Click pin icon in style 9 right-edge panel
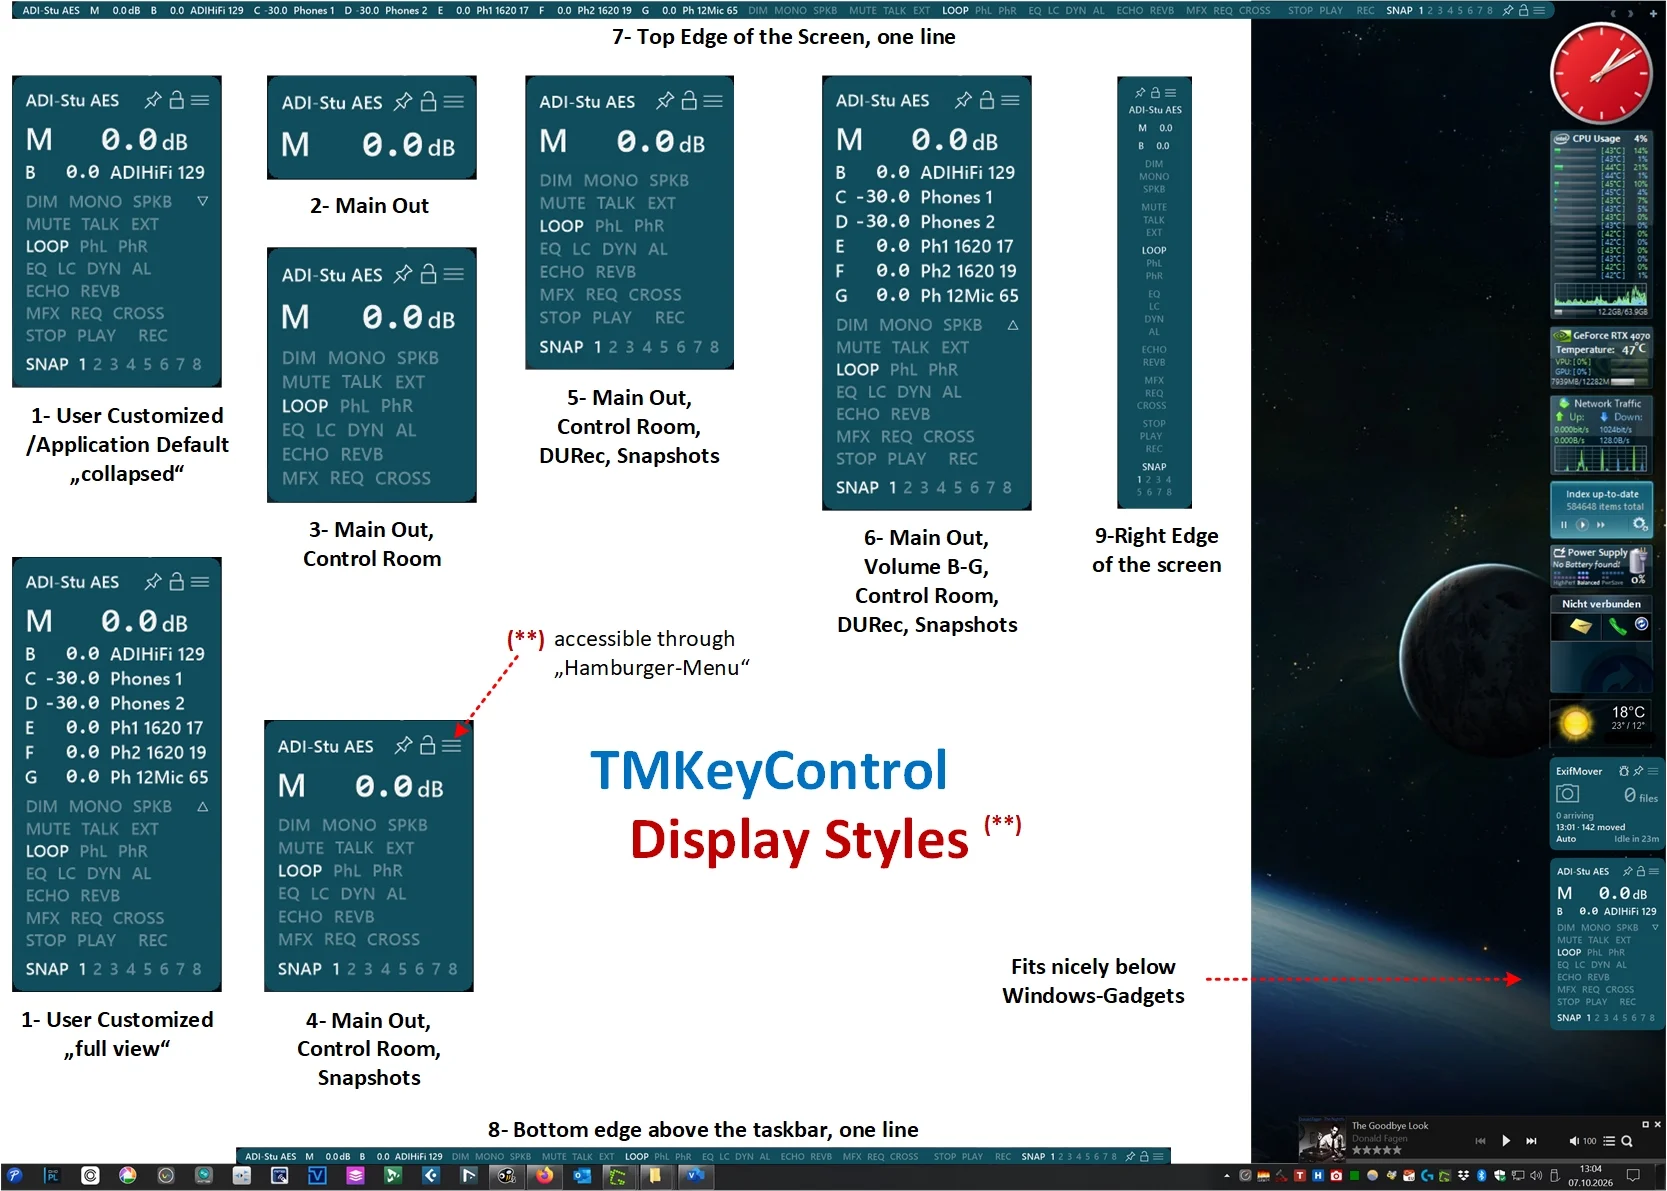Image resolution: width=1667 pixels, height=1191 pixels. [x=1140, y=92]
